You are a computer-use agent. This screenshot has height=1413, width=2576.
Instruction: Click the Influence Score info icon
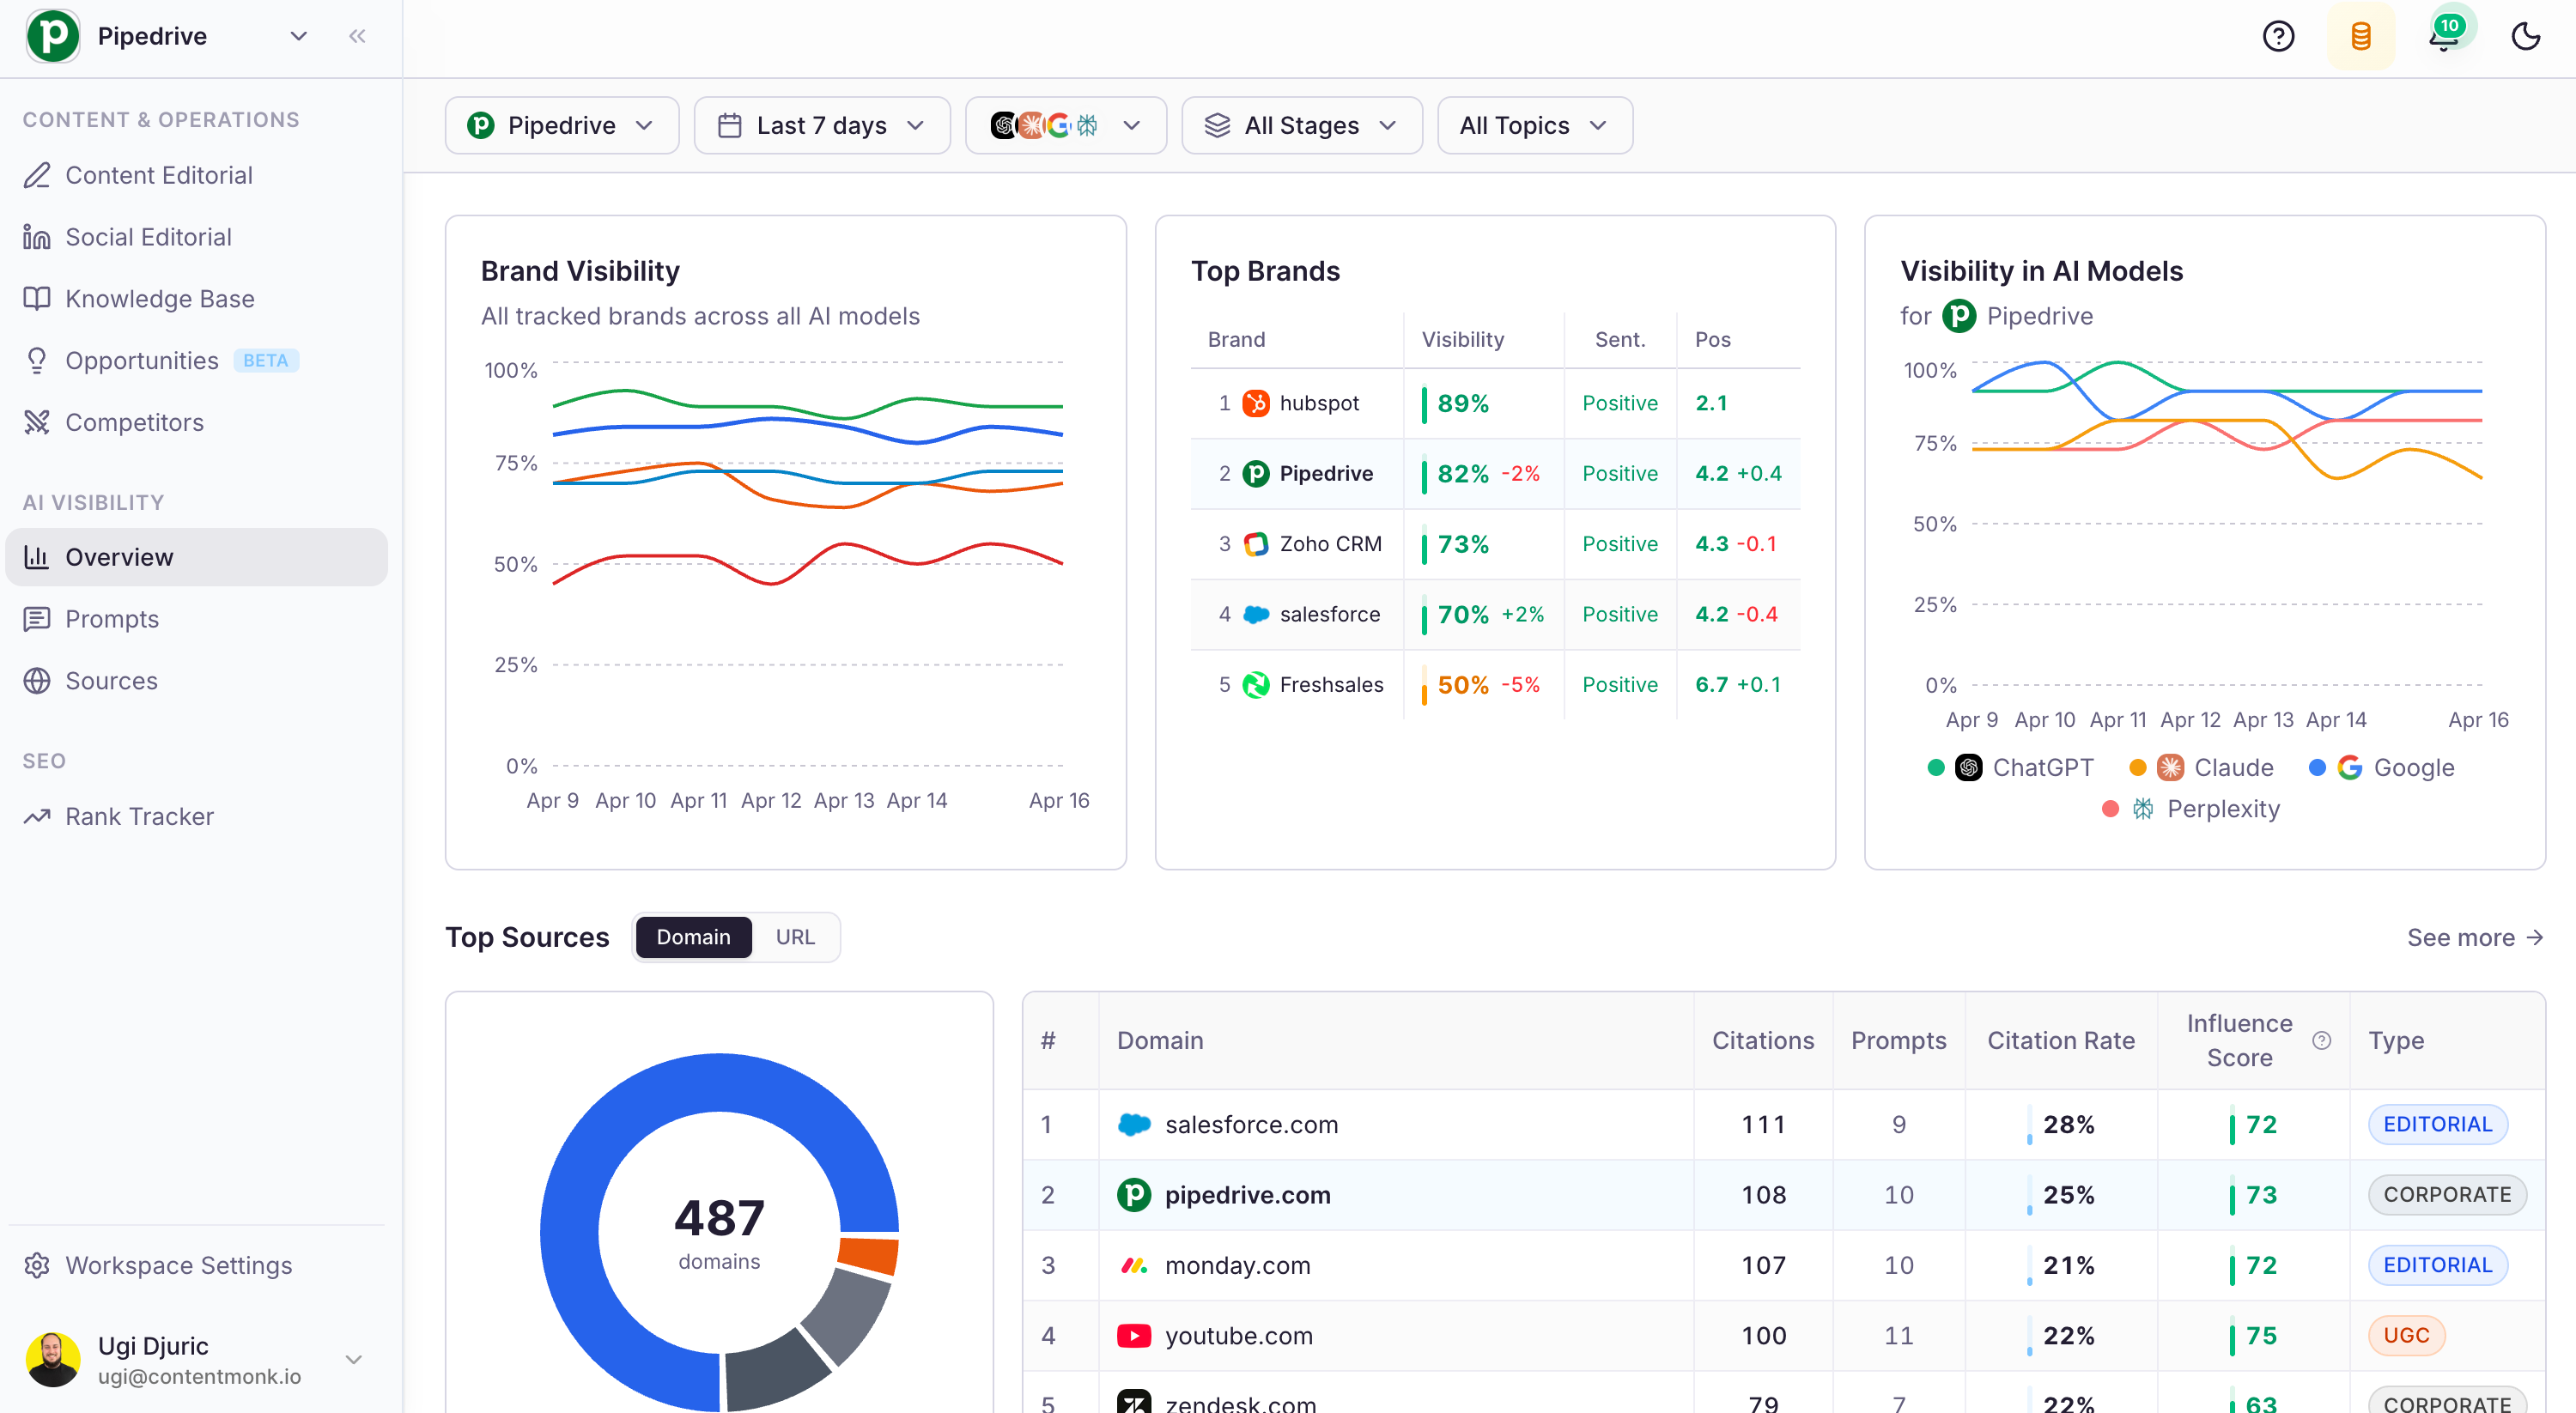[2321, 1040]
